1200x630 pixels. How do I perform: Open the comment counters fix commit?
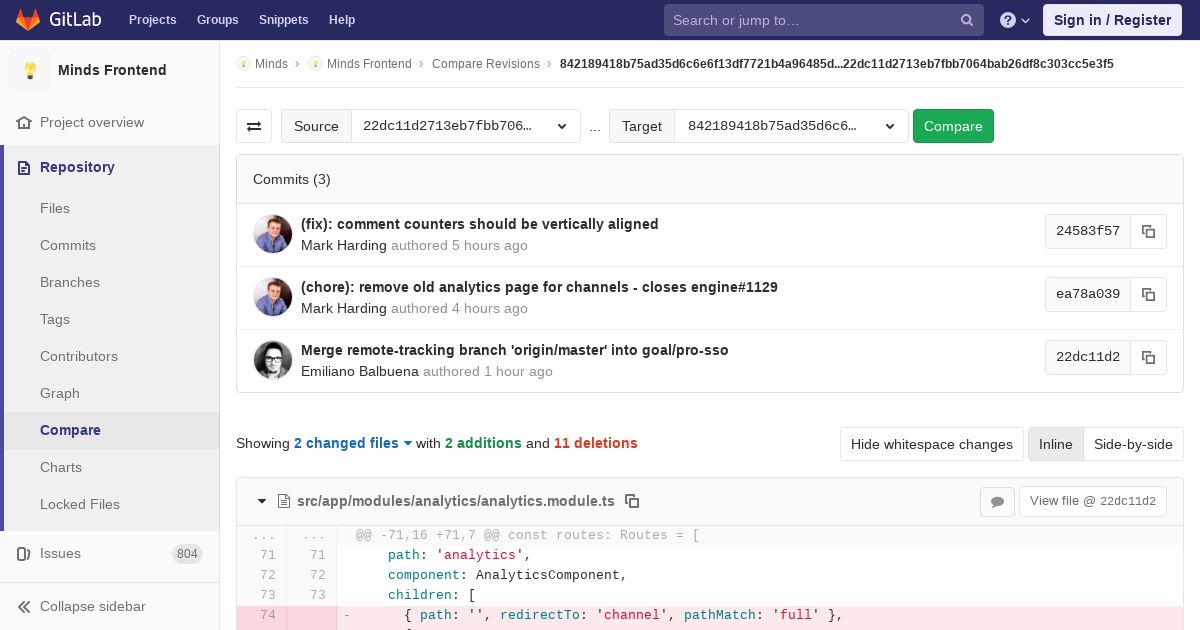tap(479, 224)
